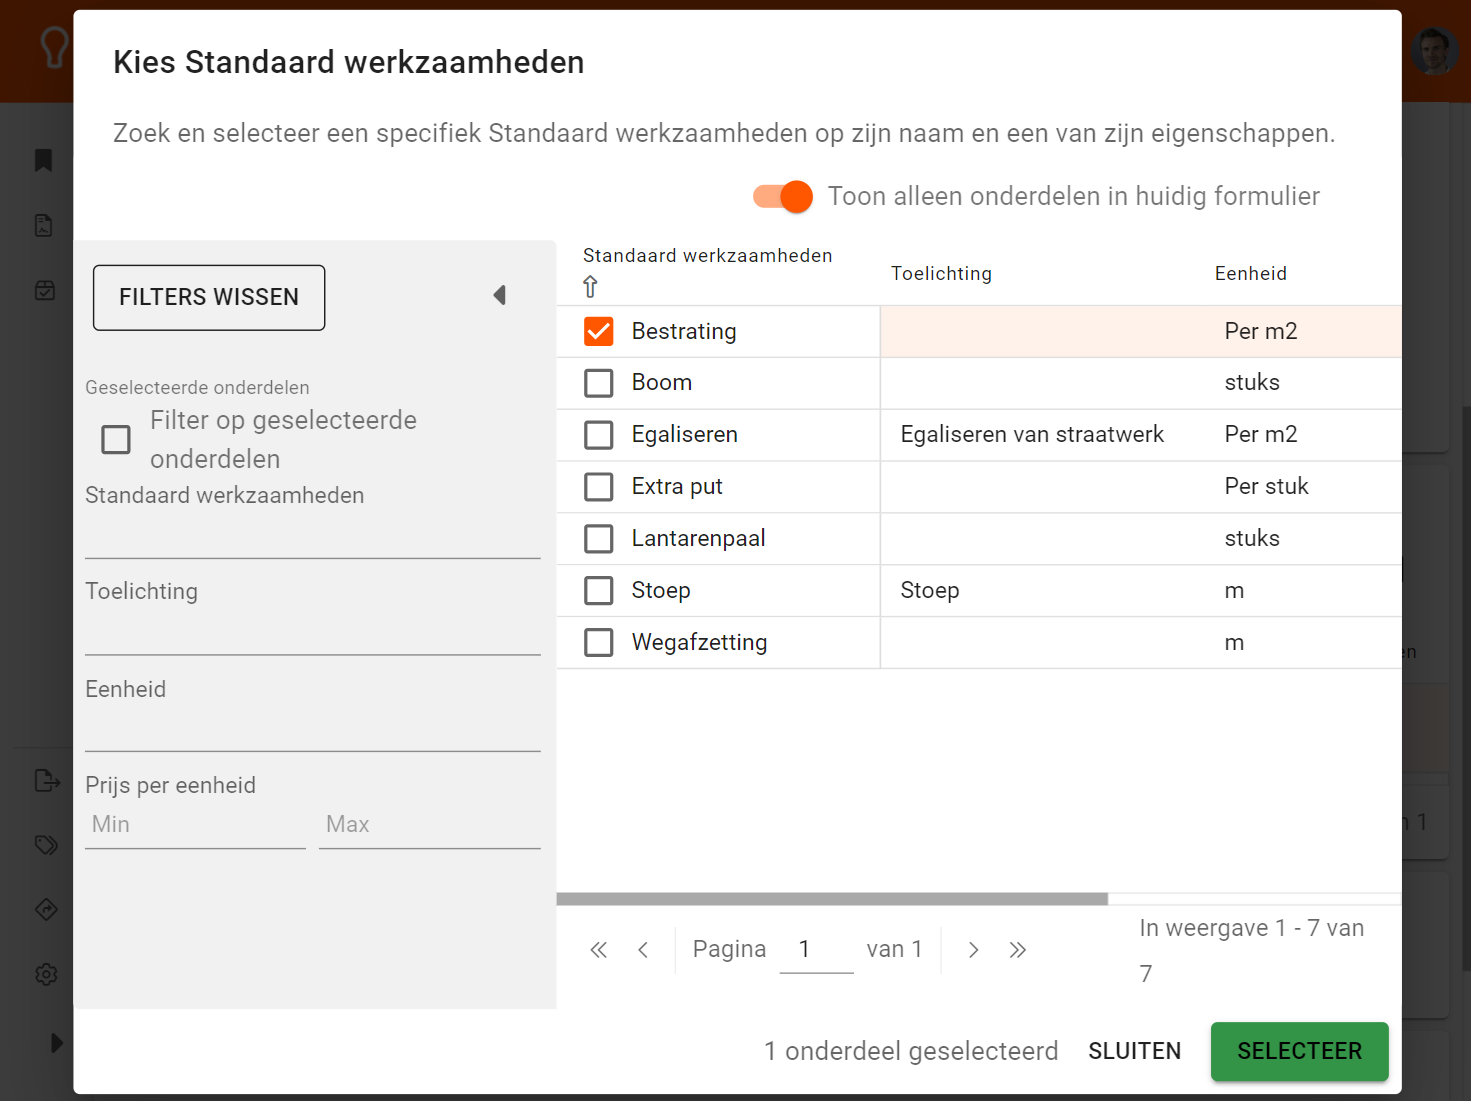Image resolution: width=1471 pixels, height=1101 pixels.
Task: Expand the left sidebar with bottom arrow
Action: [56, 1043]
